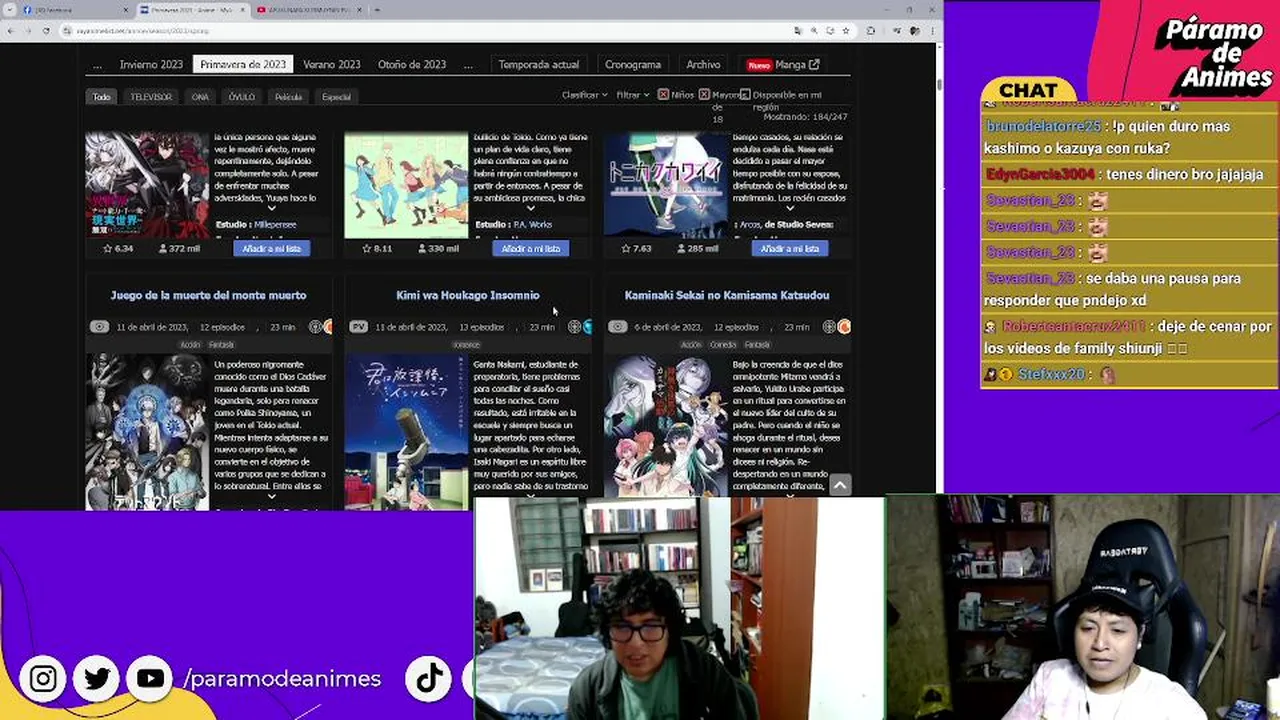Screen dimensions: 1280x720
Task: Click the browser address bar
Action: pyautogui.click(x=420, y=31)
